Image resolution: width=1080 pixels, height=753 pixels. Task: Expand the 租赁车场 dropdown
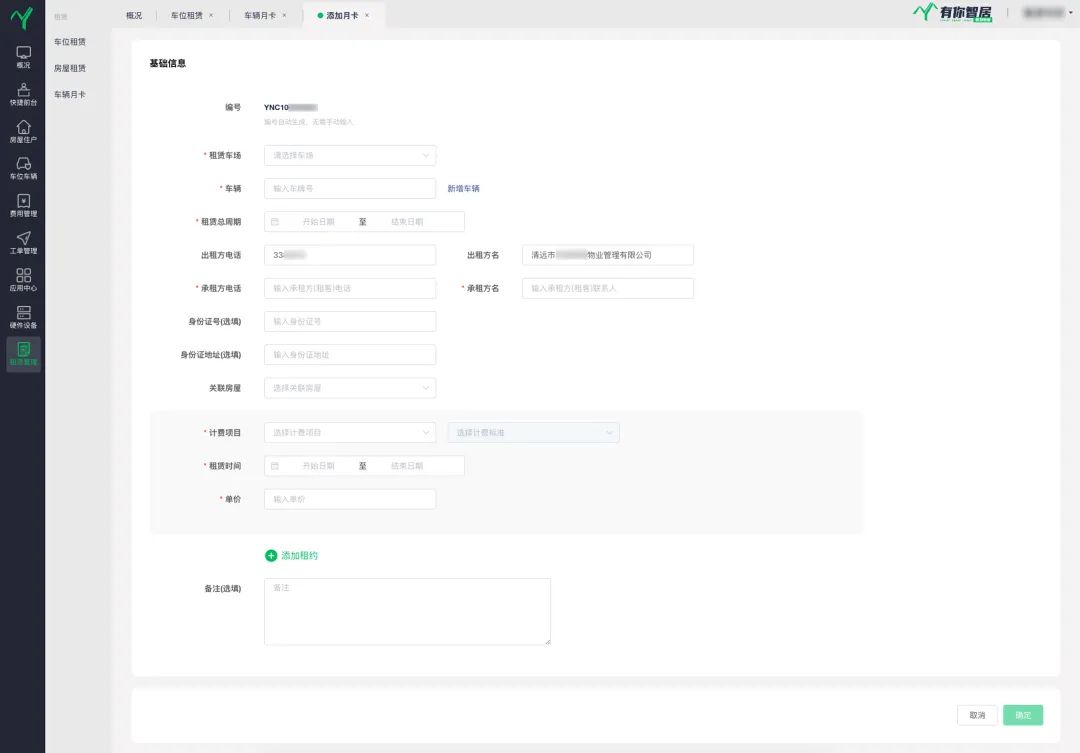click(x=349, y=155)
